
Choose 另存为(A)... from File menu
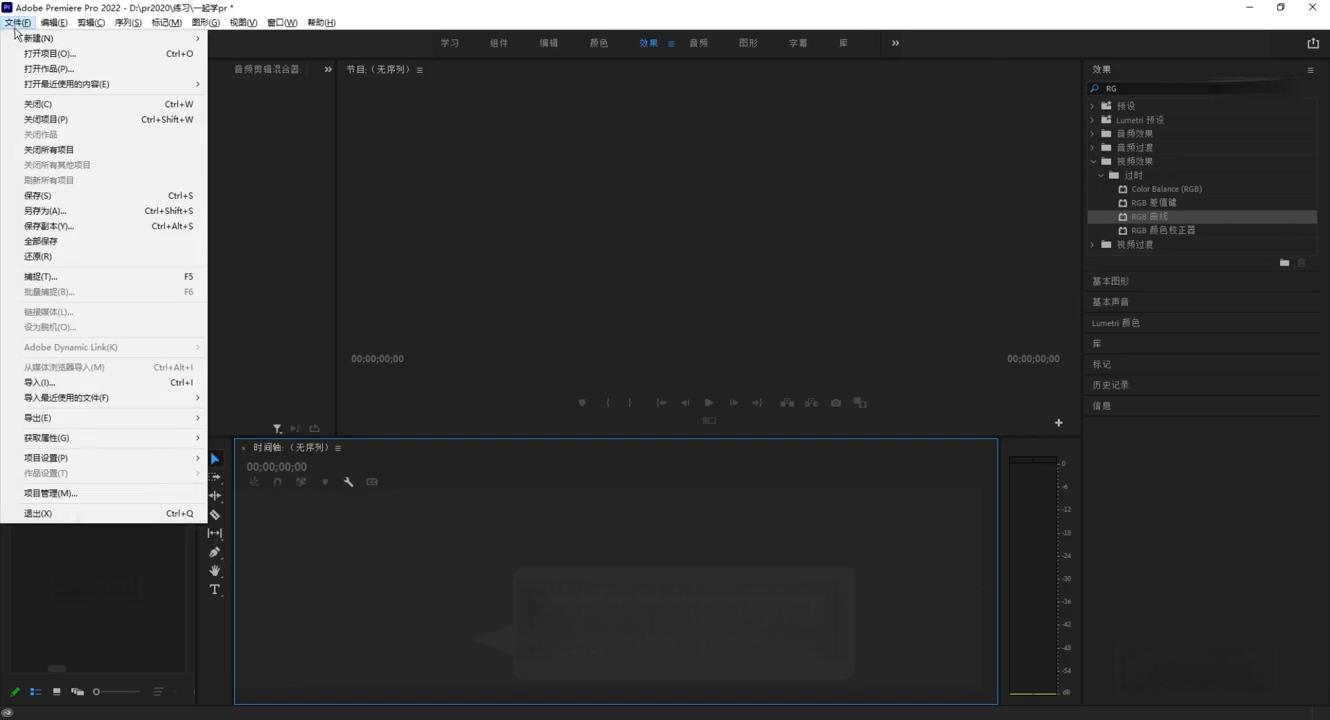(45, 211)
